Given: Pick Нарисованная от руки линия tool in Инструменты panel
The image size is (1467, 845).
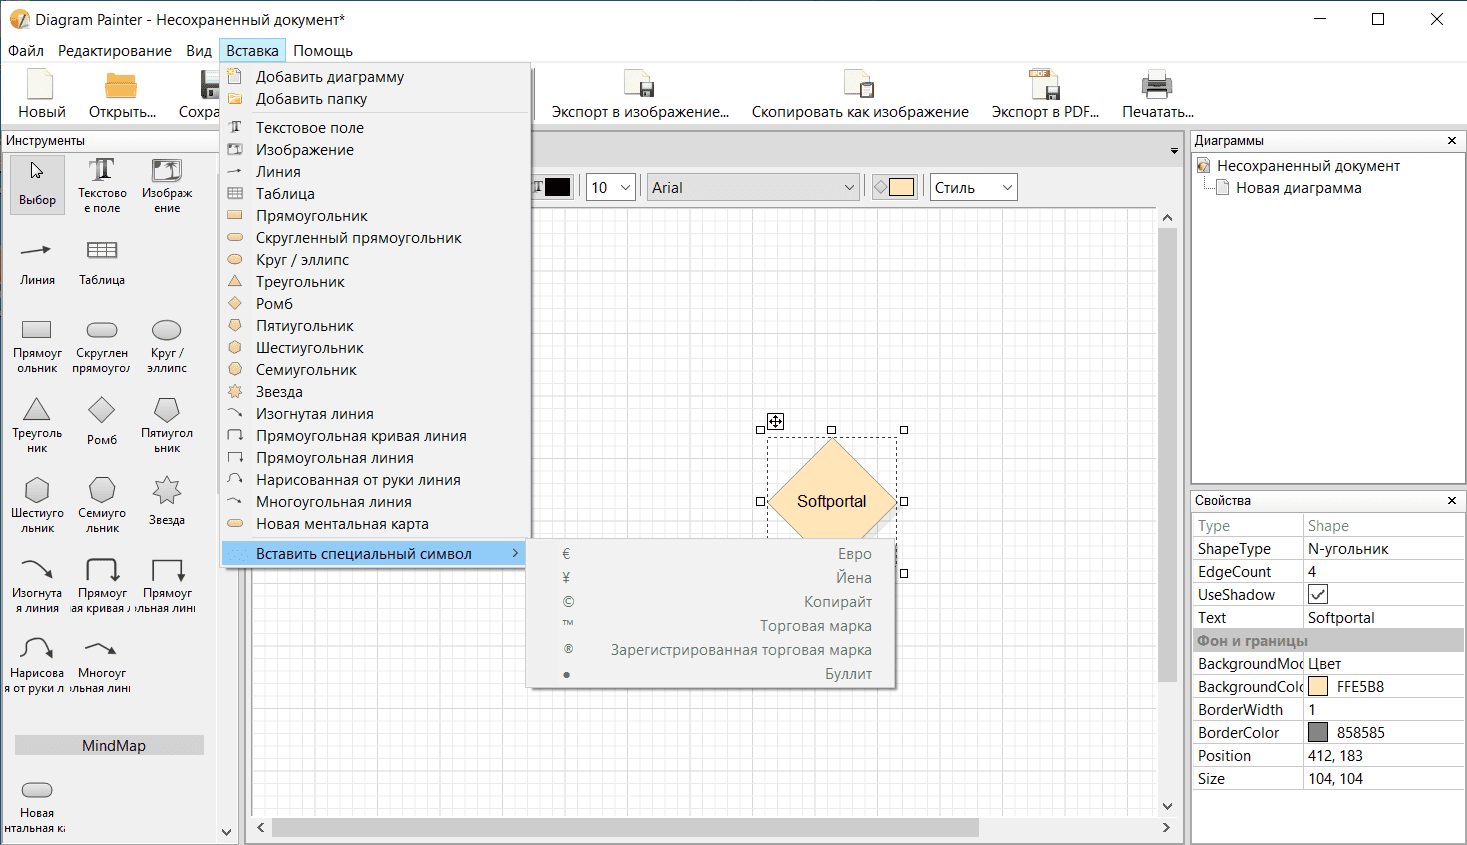Looking at the screenshot, I should (x=38, y=665).
